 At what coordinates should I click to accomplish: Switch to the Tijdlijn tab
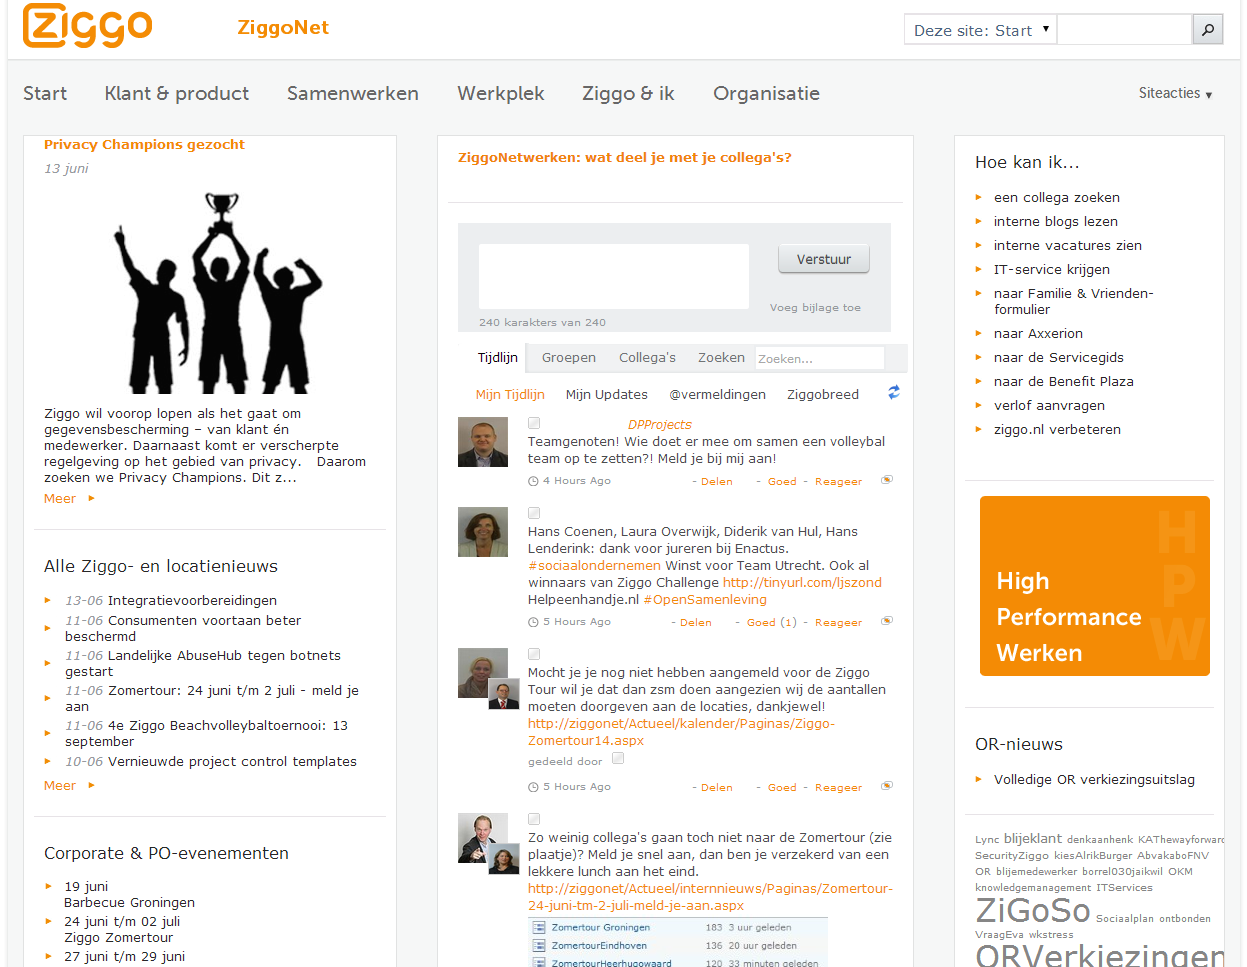[x=498, y=357]
